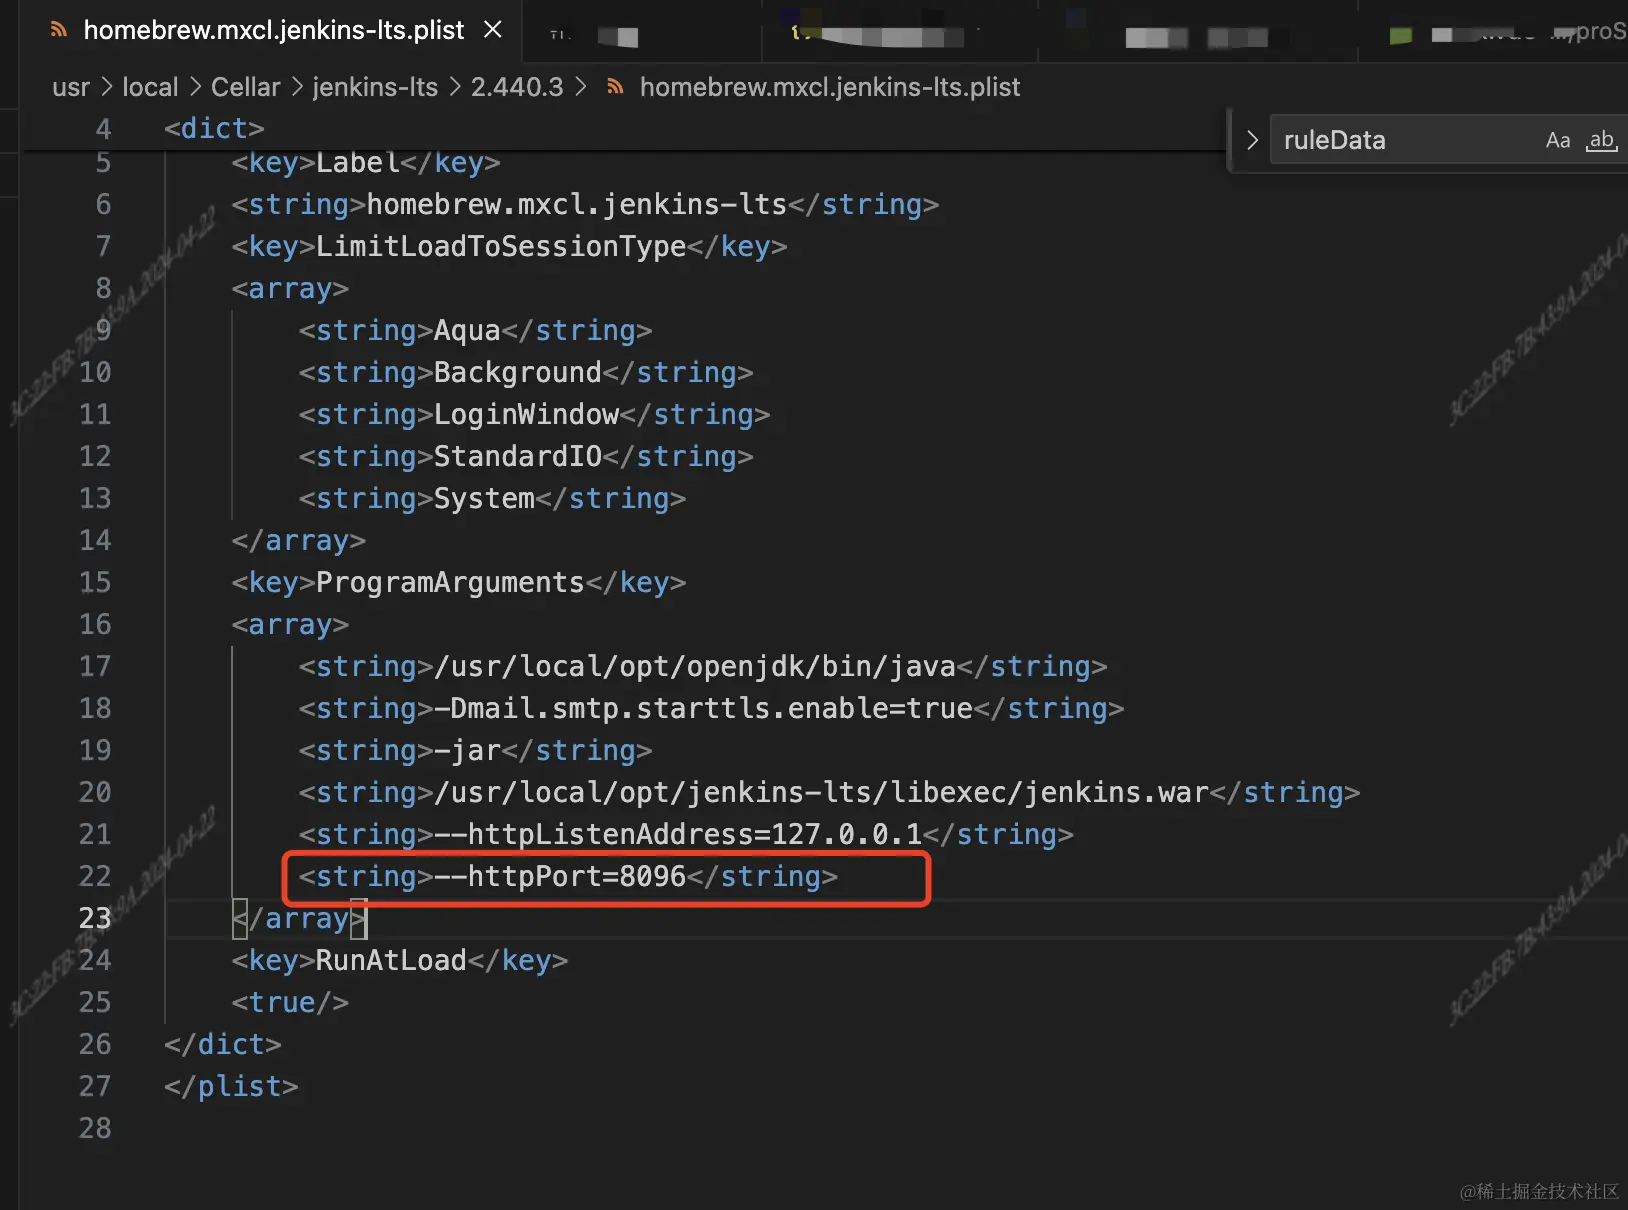This screenshot has width=1628, height=1210.
Task: Click the homebrew.mxcl.jenkins-lts string on line 6
Action: pyautogui.click(x=585, y=204)
